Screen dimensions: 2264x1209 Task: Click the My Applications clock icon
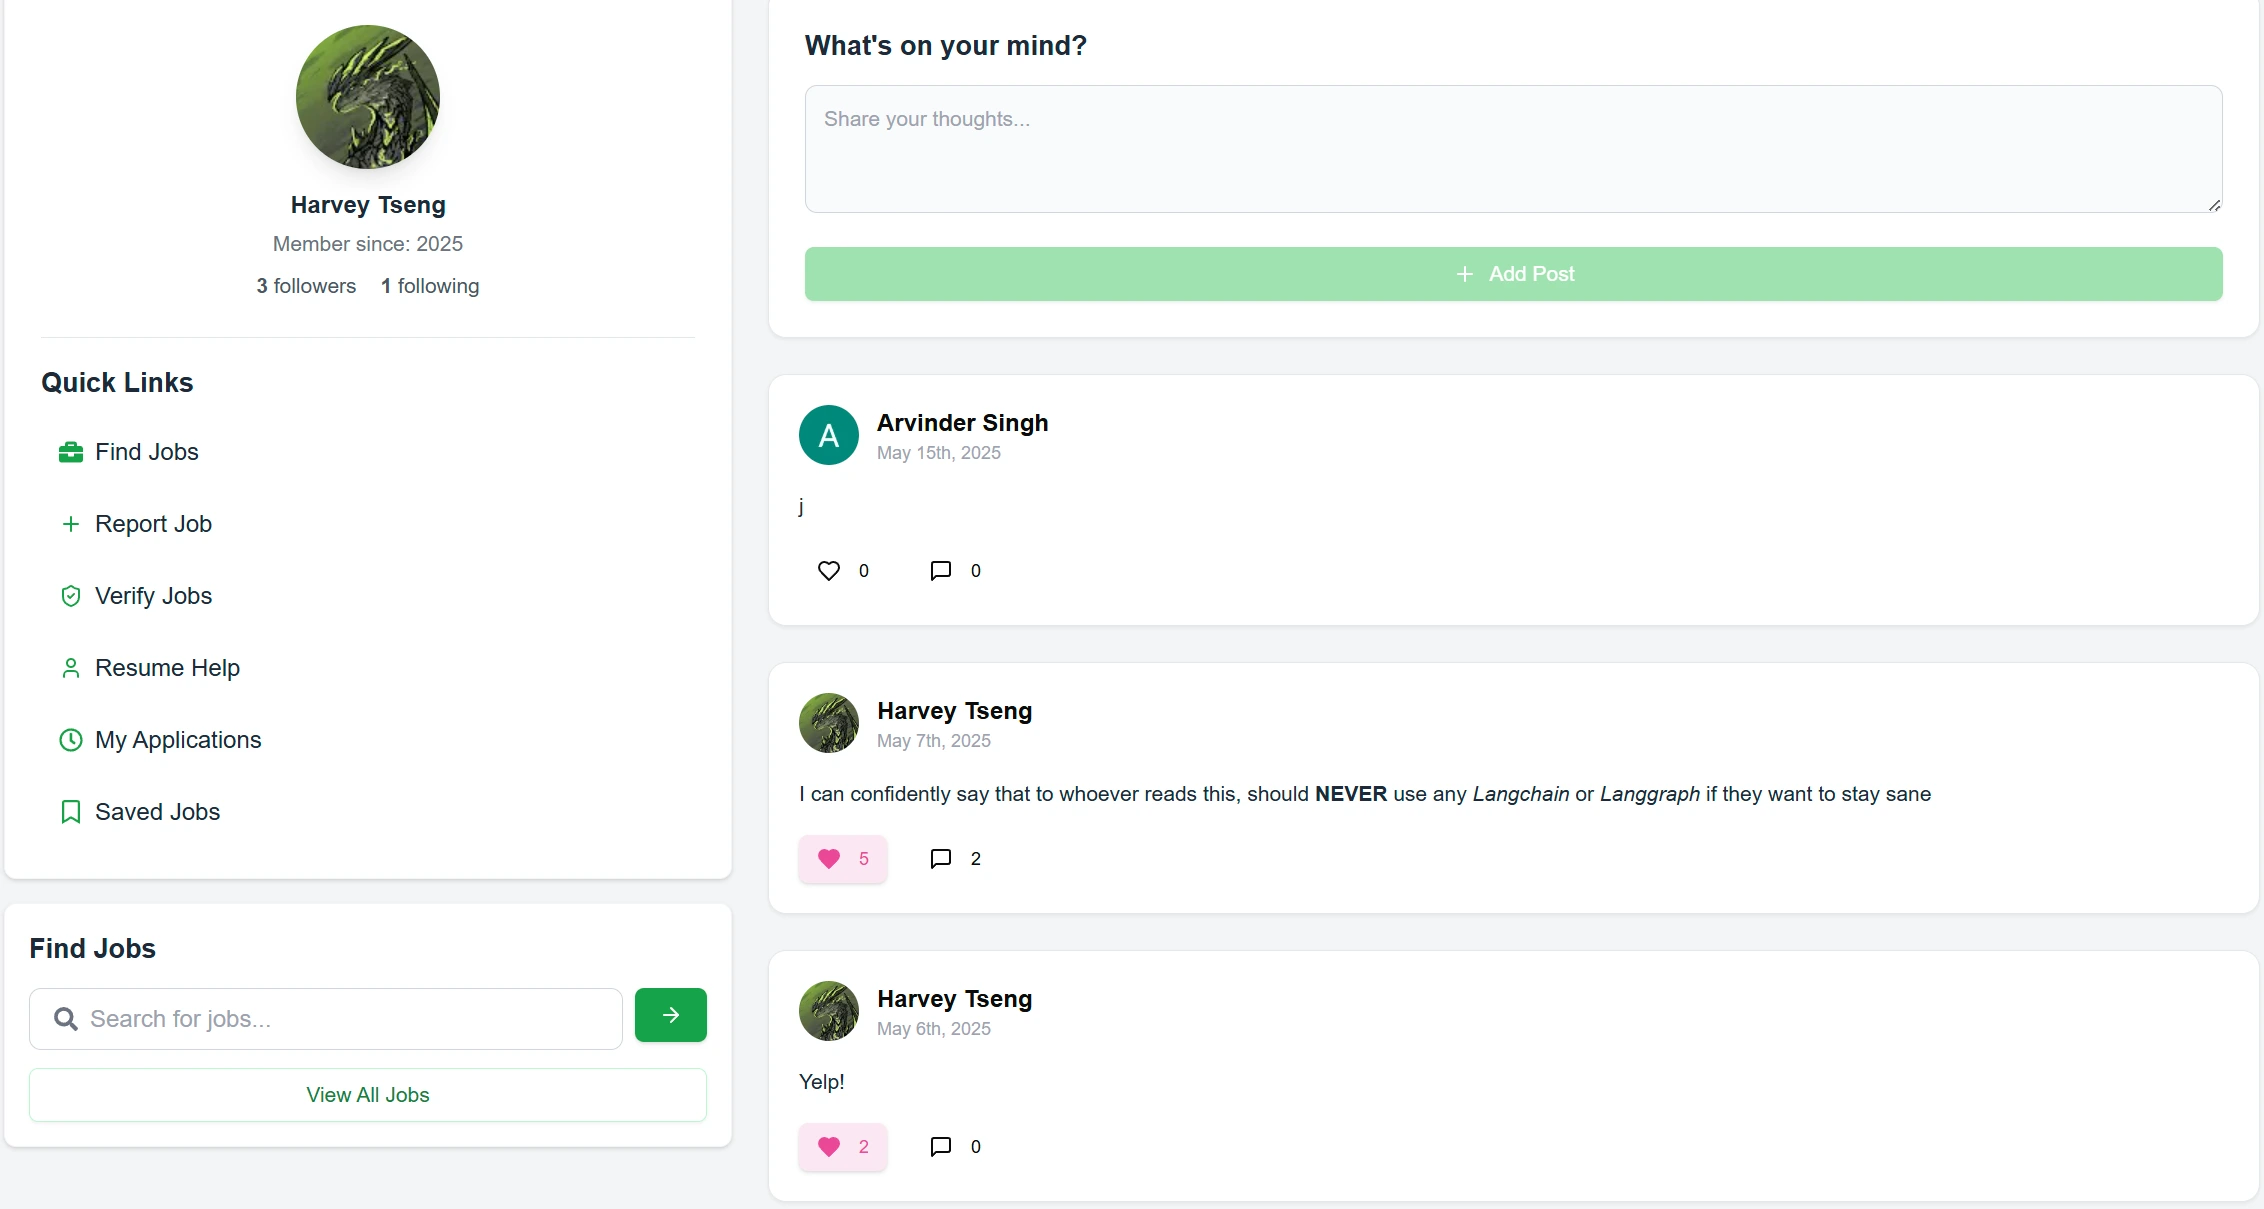(x=70, y=739)
